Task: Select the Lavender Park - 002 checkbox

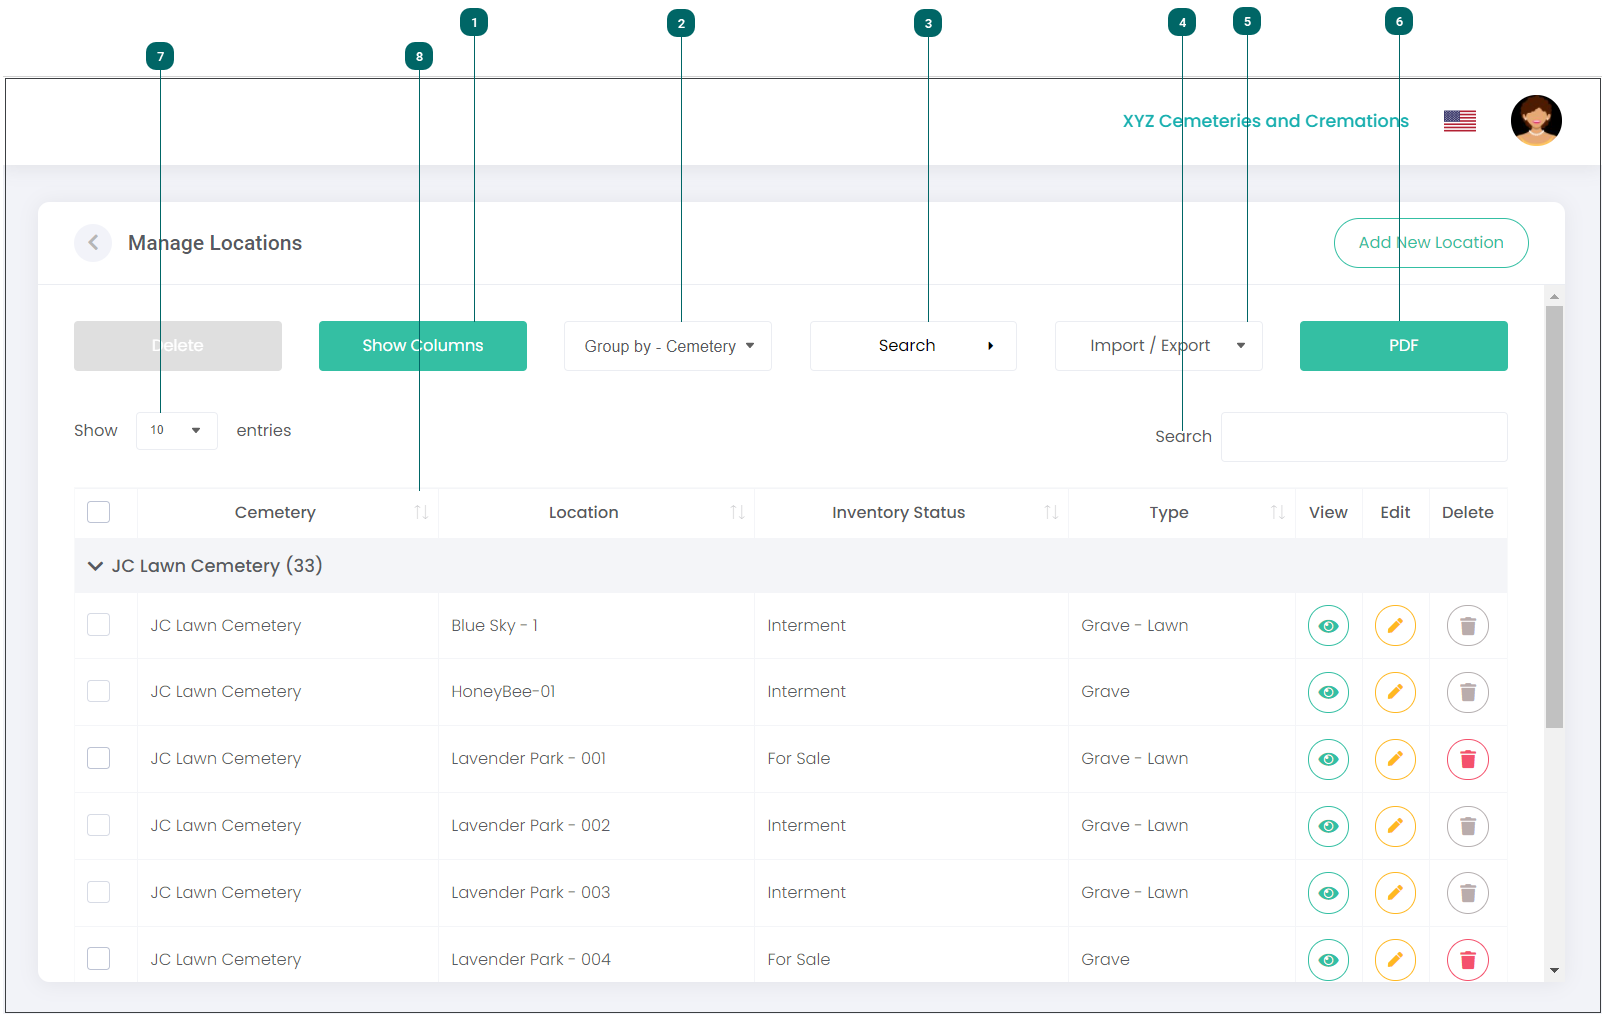Action: 99,825
